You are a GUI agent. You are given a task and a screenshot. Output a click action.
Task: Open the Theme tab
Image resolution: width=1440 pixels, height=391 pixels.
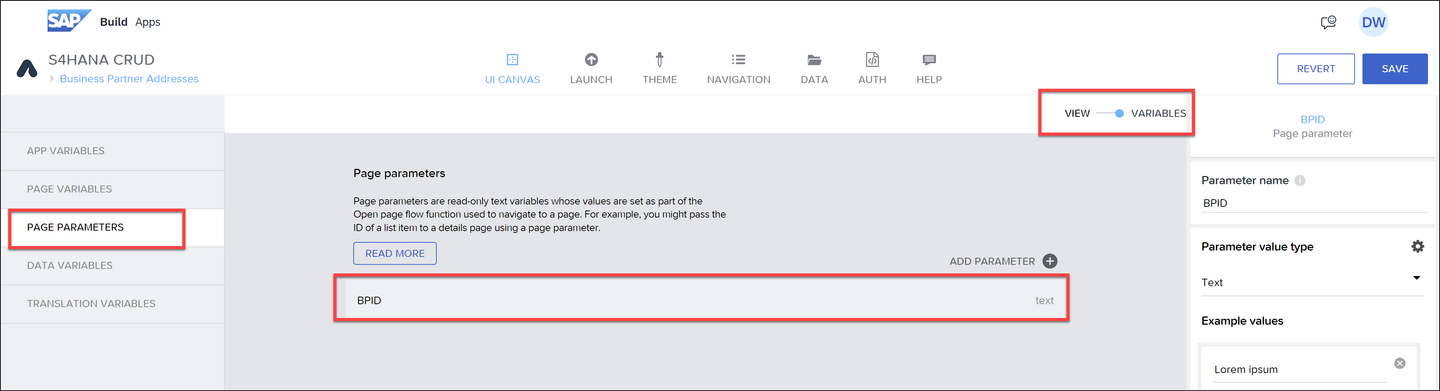click(659, 68)
